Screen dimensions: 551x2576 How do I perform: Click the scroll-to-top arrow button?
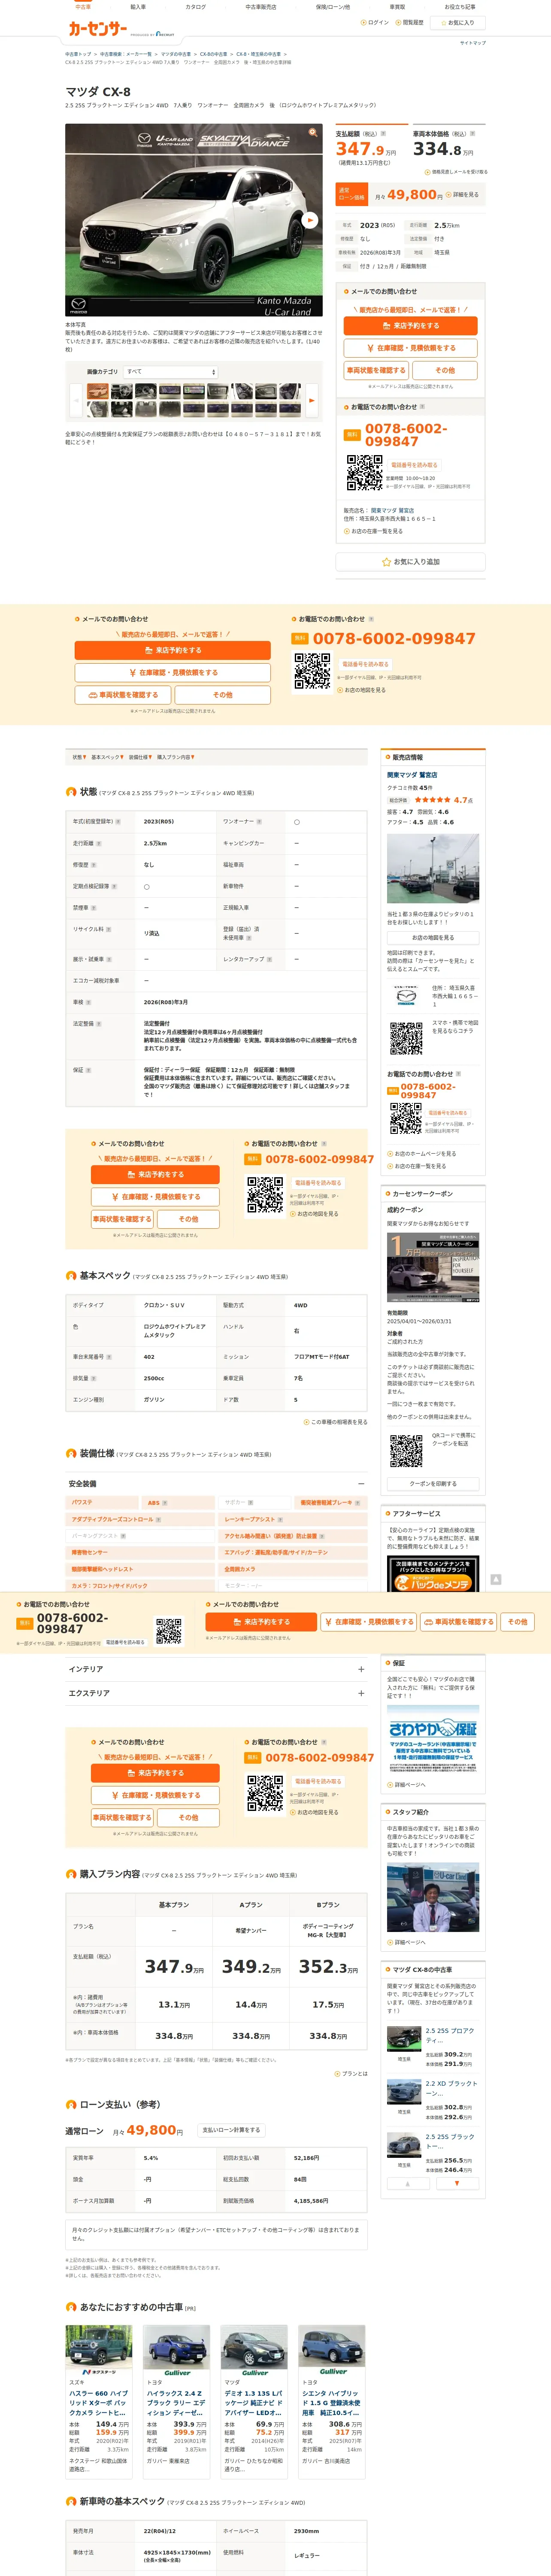click(495, 1580)
